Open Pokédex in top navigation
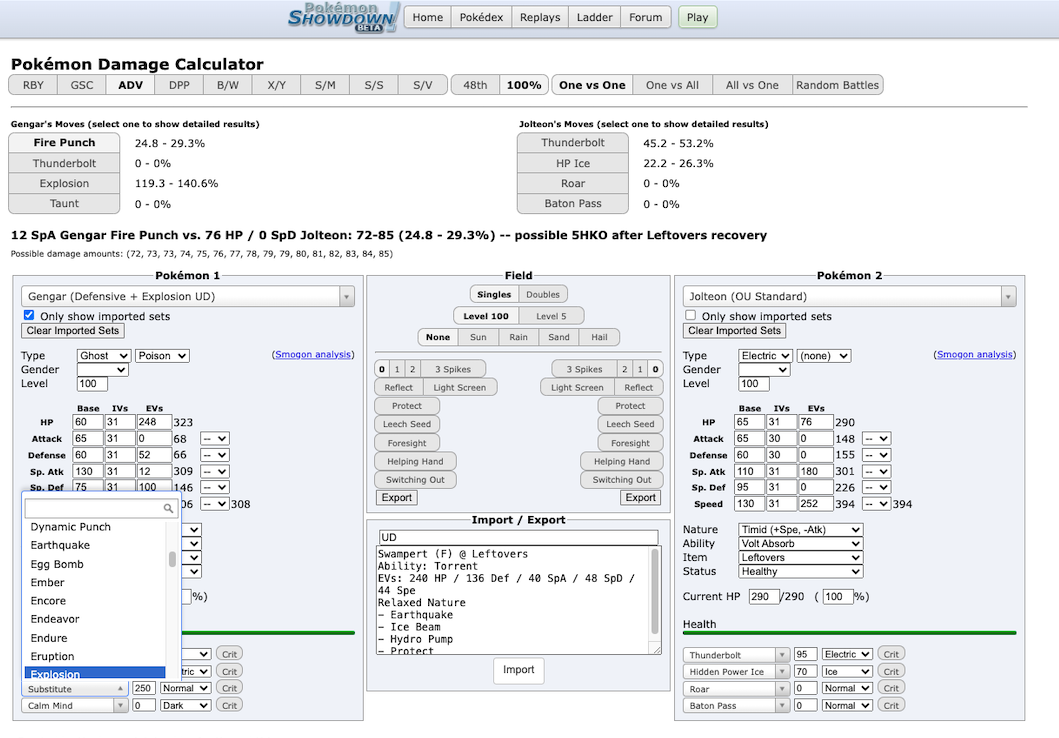1059x738 pixels. (x=481, y=18)
